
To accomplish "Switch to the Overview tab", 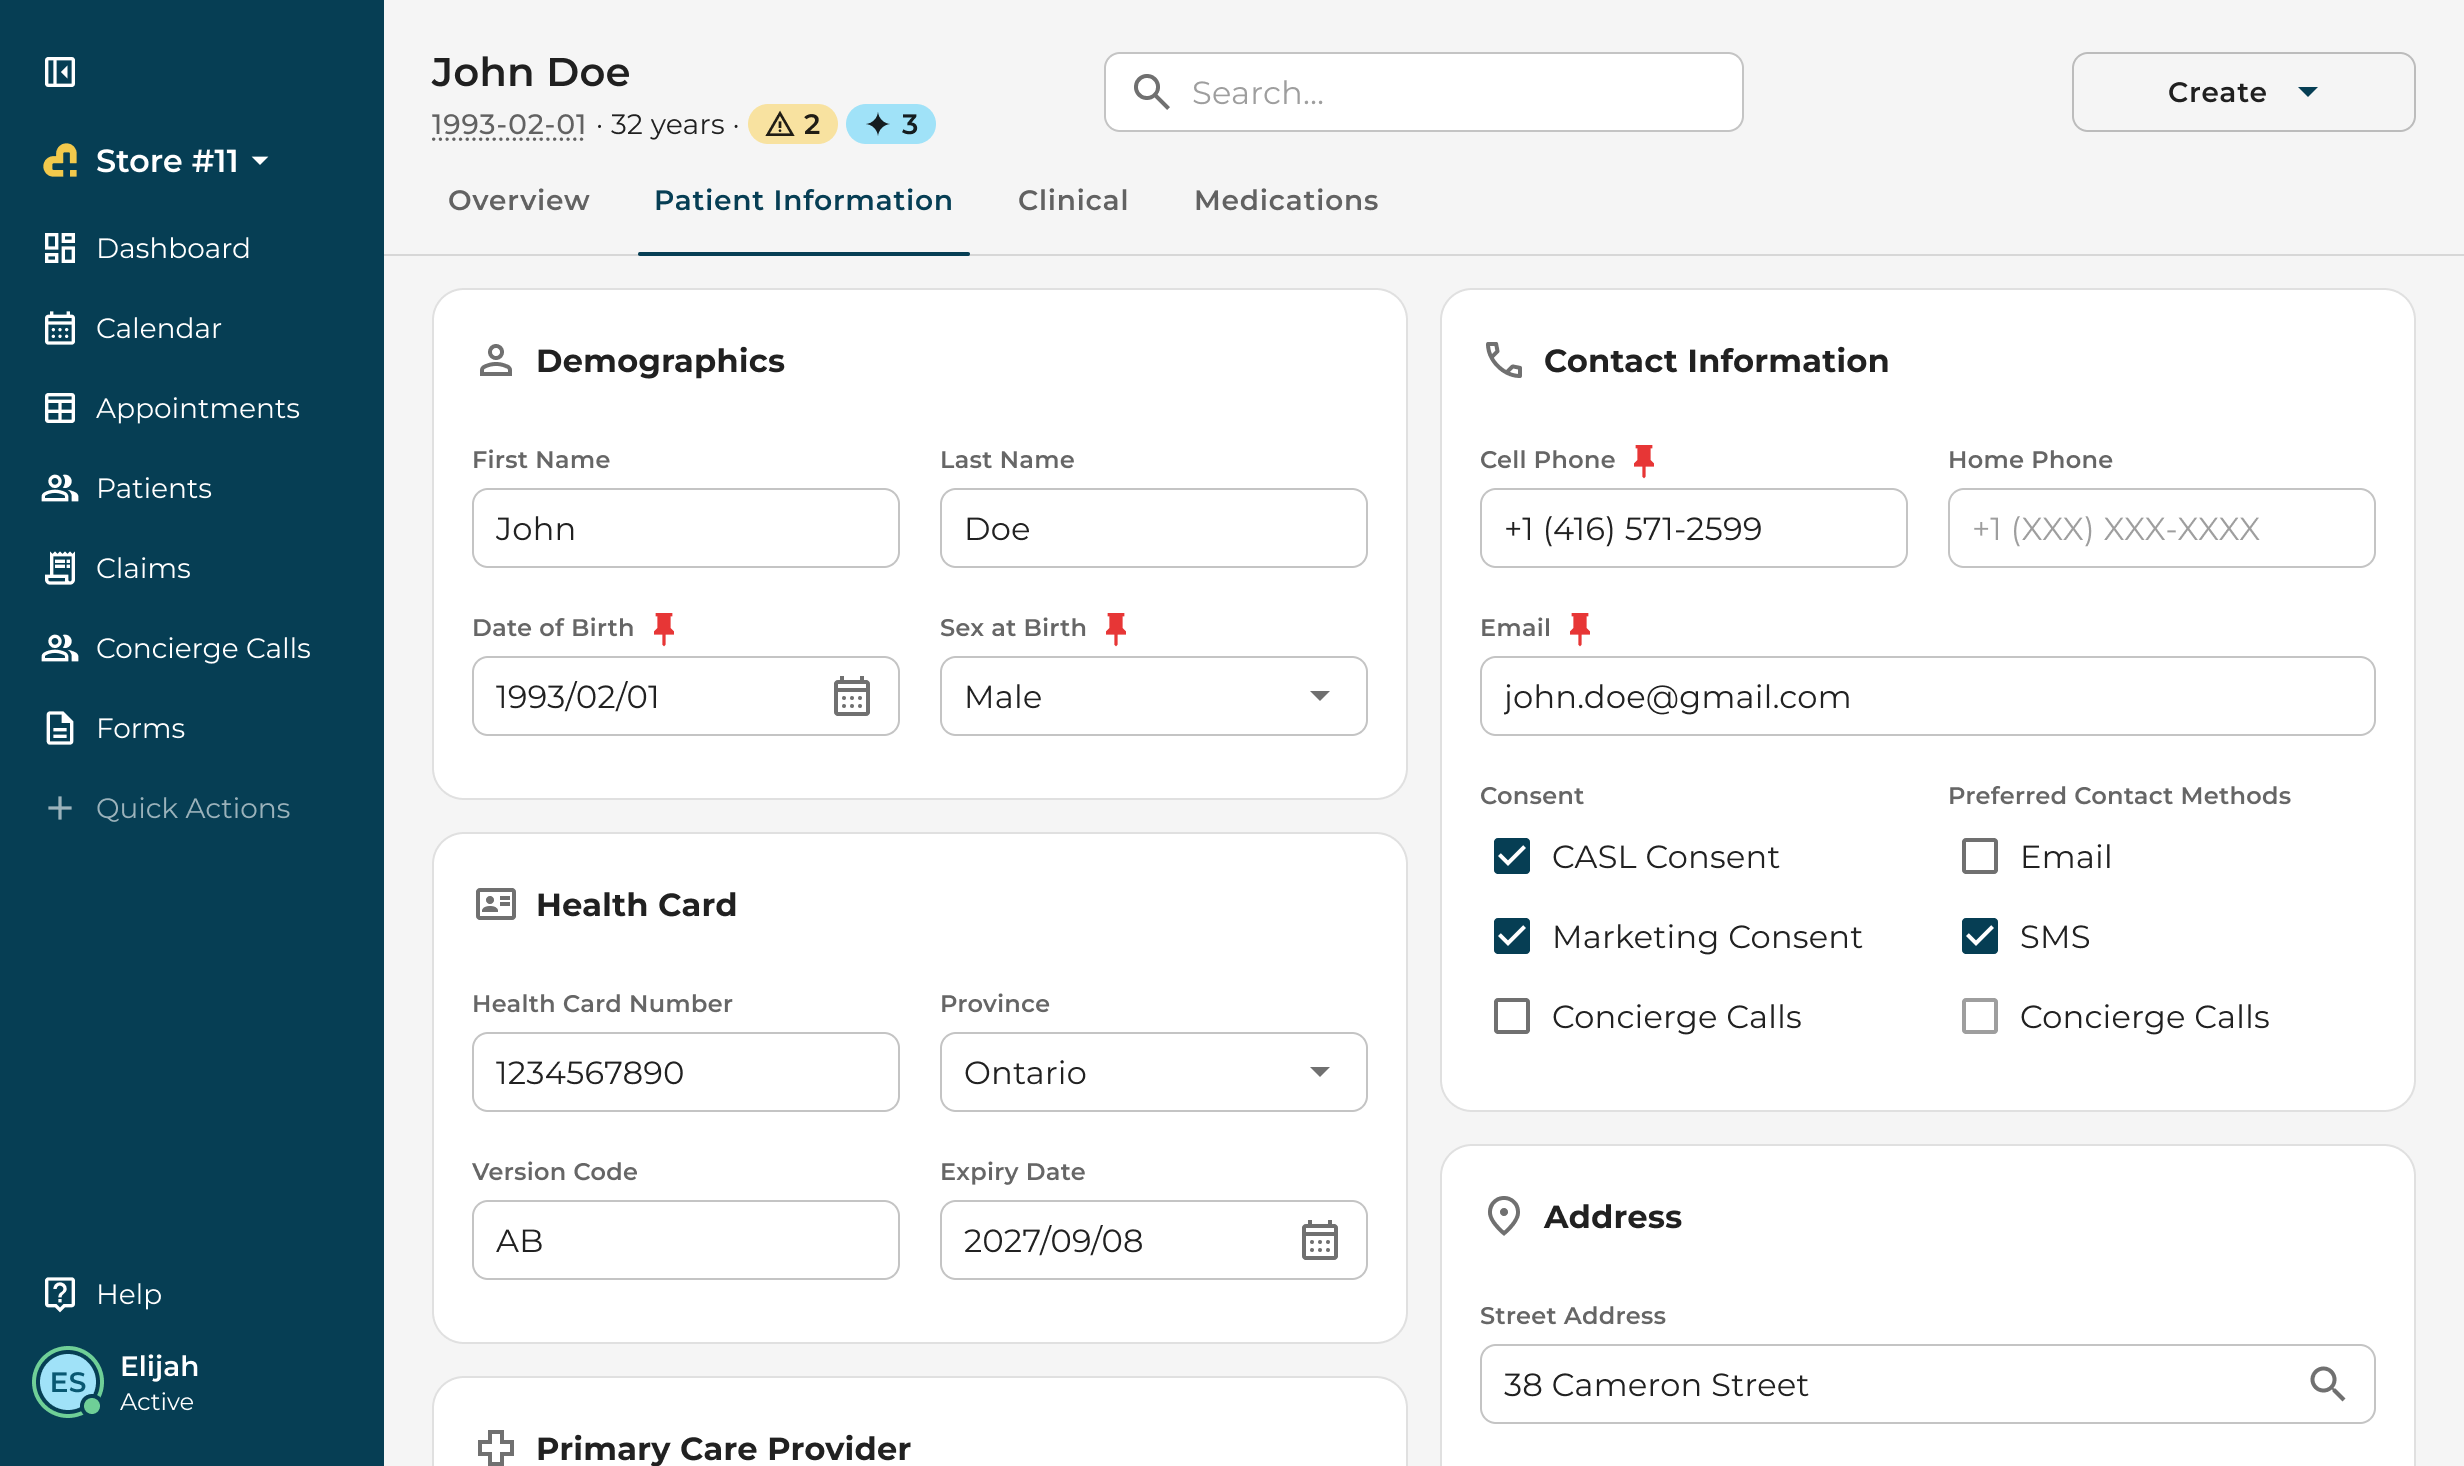I will (x=519, y=200).
